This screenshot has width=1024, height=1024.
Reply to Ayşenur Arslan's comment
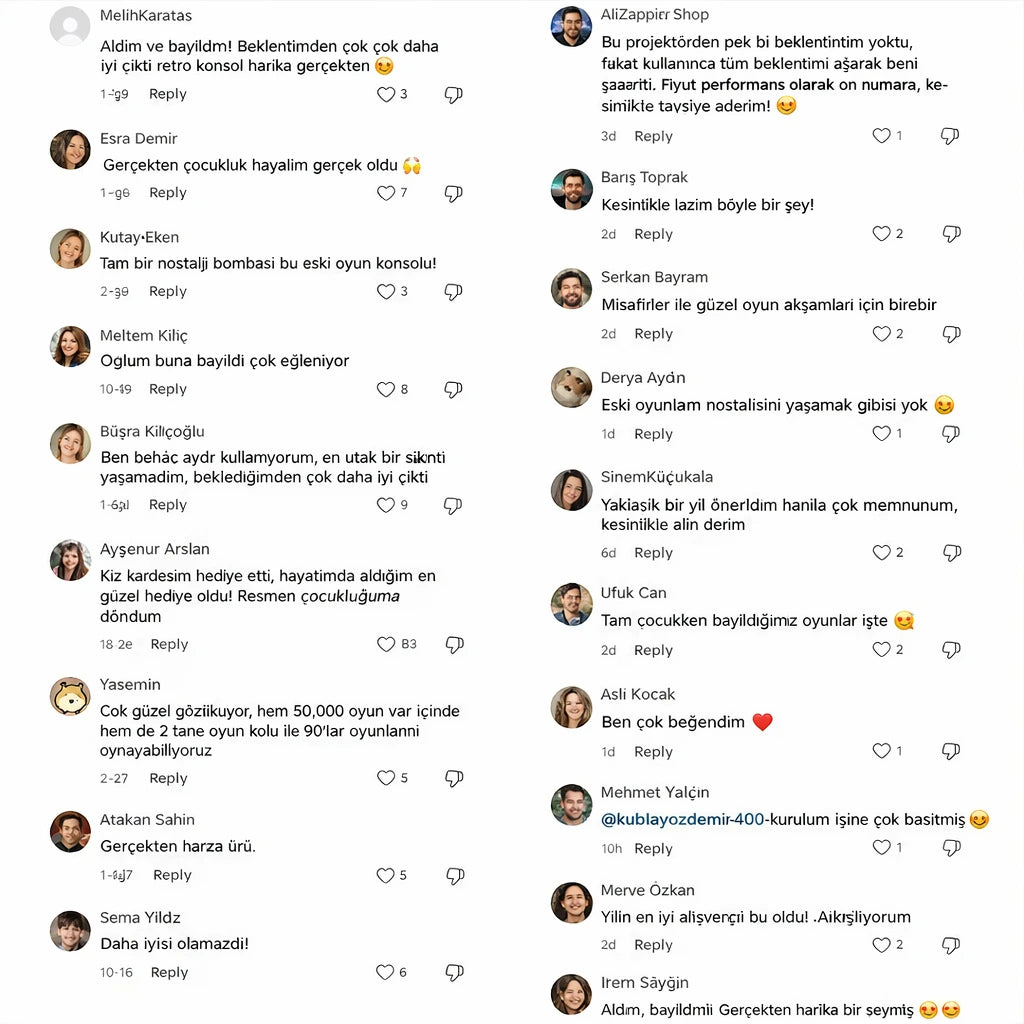click(x=169, y=644)
